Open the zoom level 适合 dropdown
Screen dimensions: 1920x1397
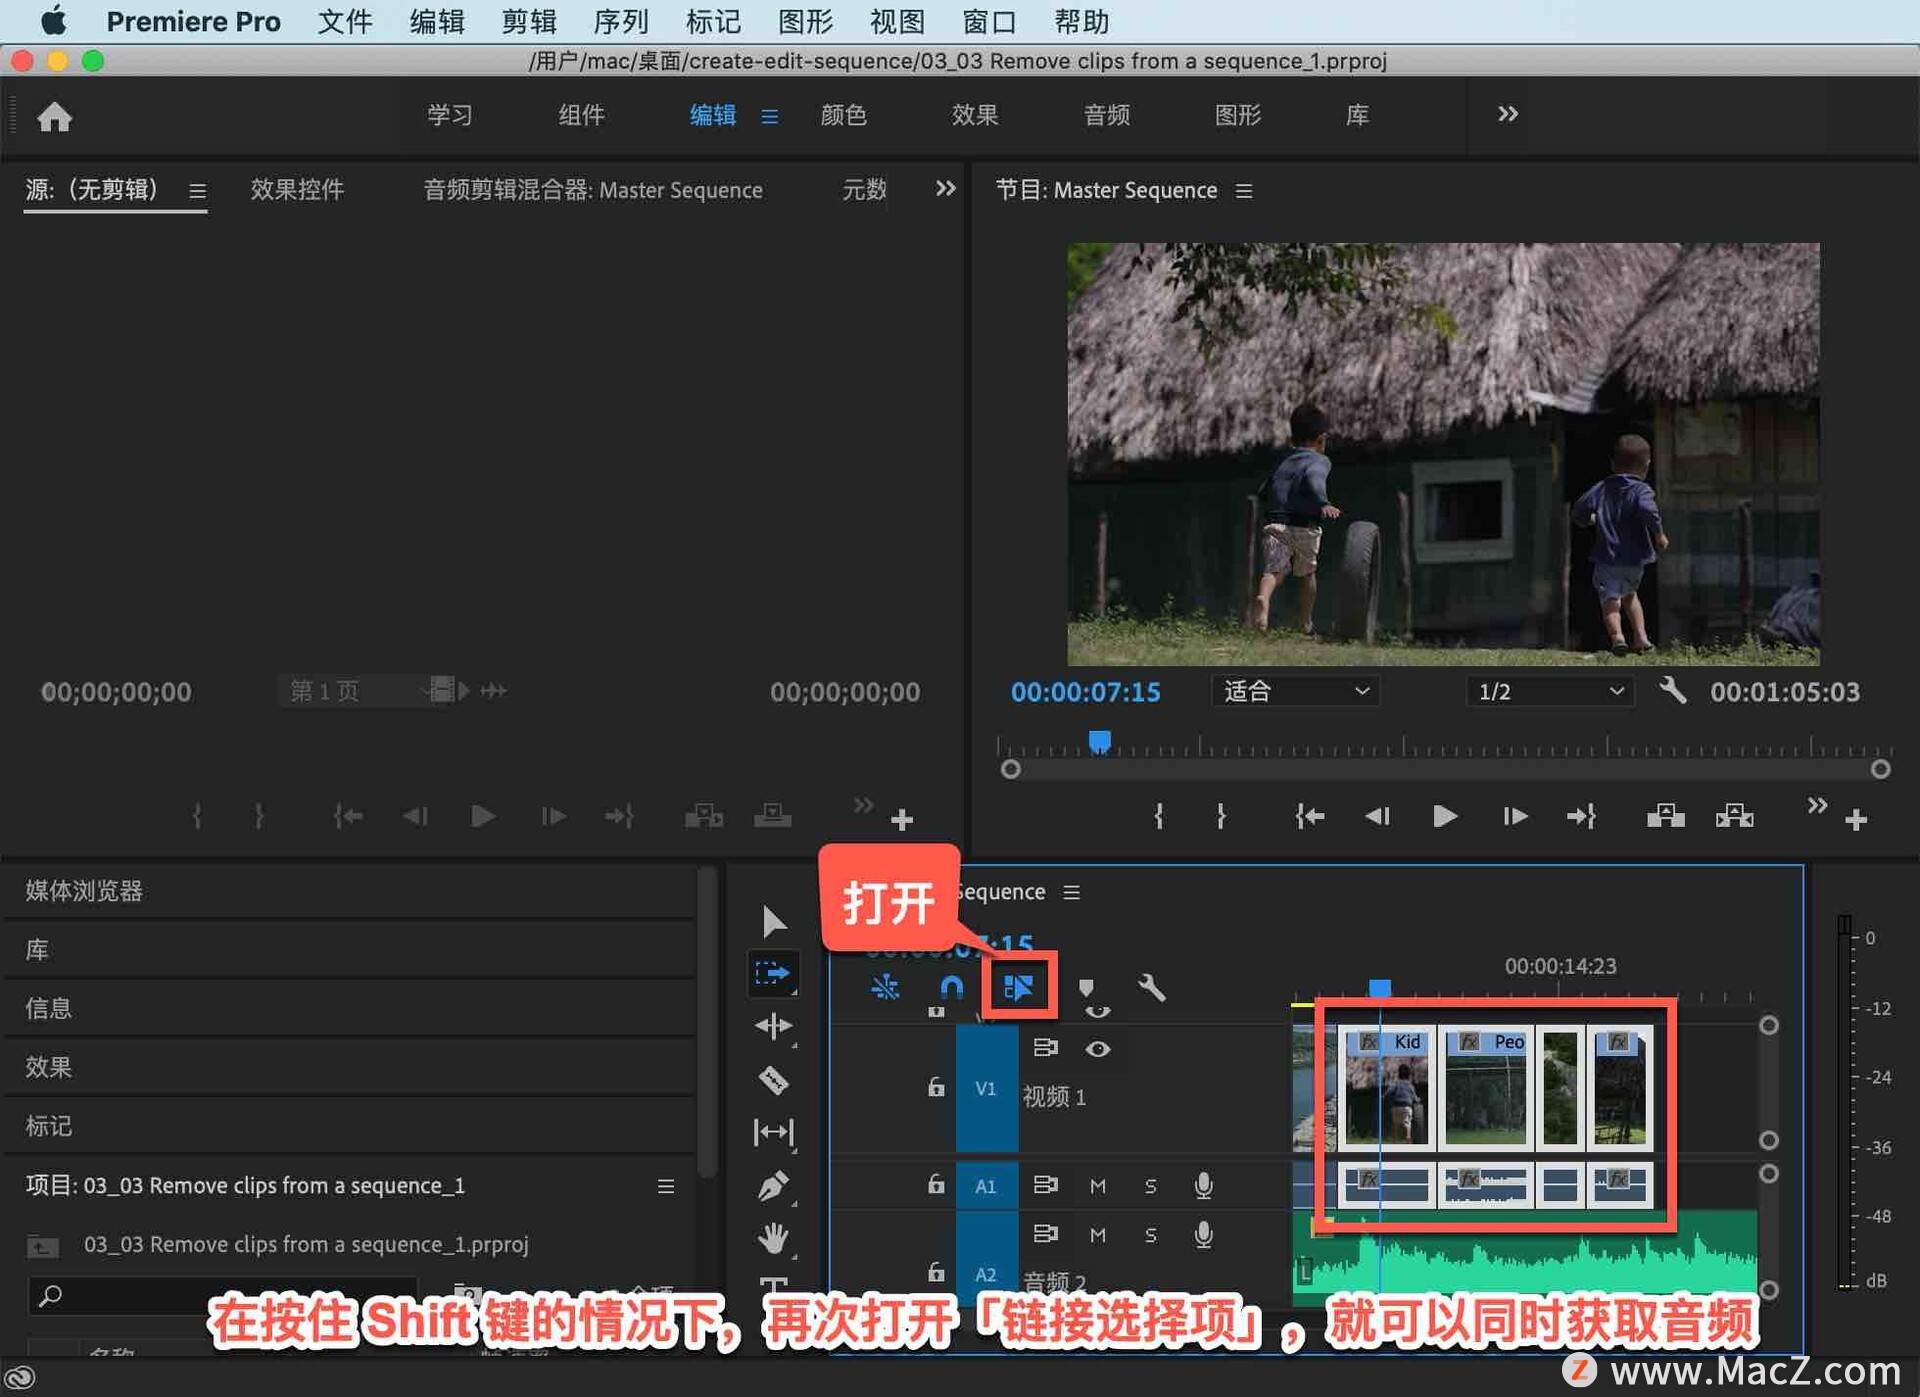[x=1296, y=691]
